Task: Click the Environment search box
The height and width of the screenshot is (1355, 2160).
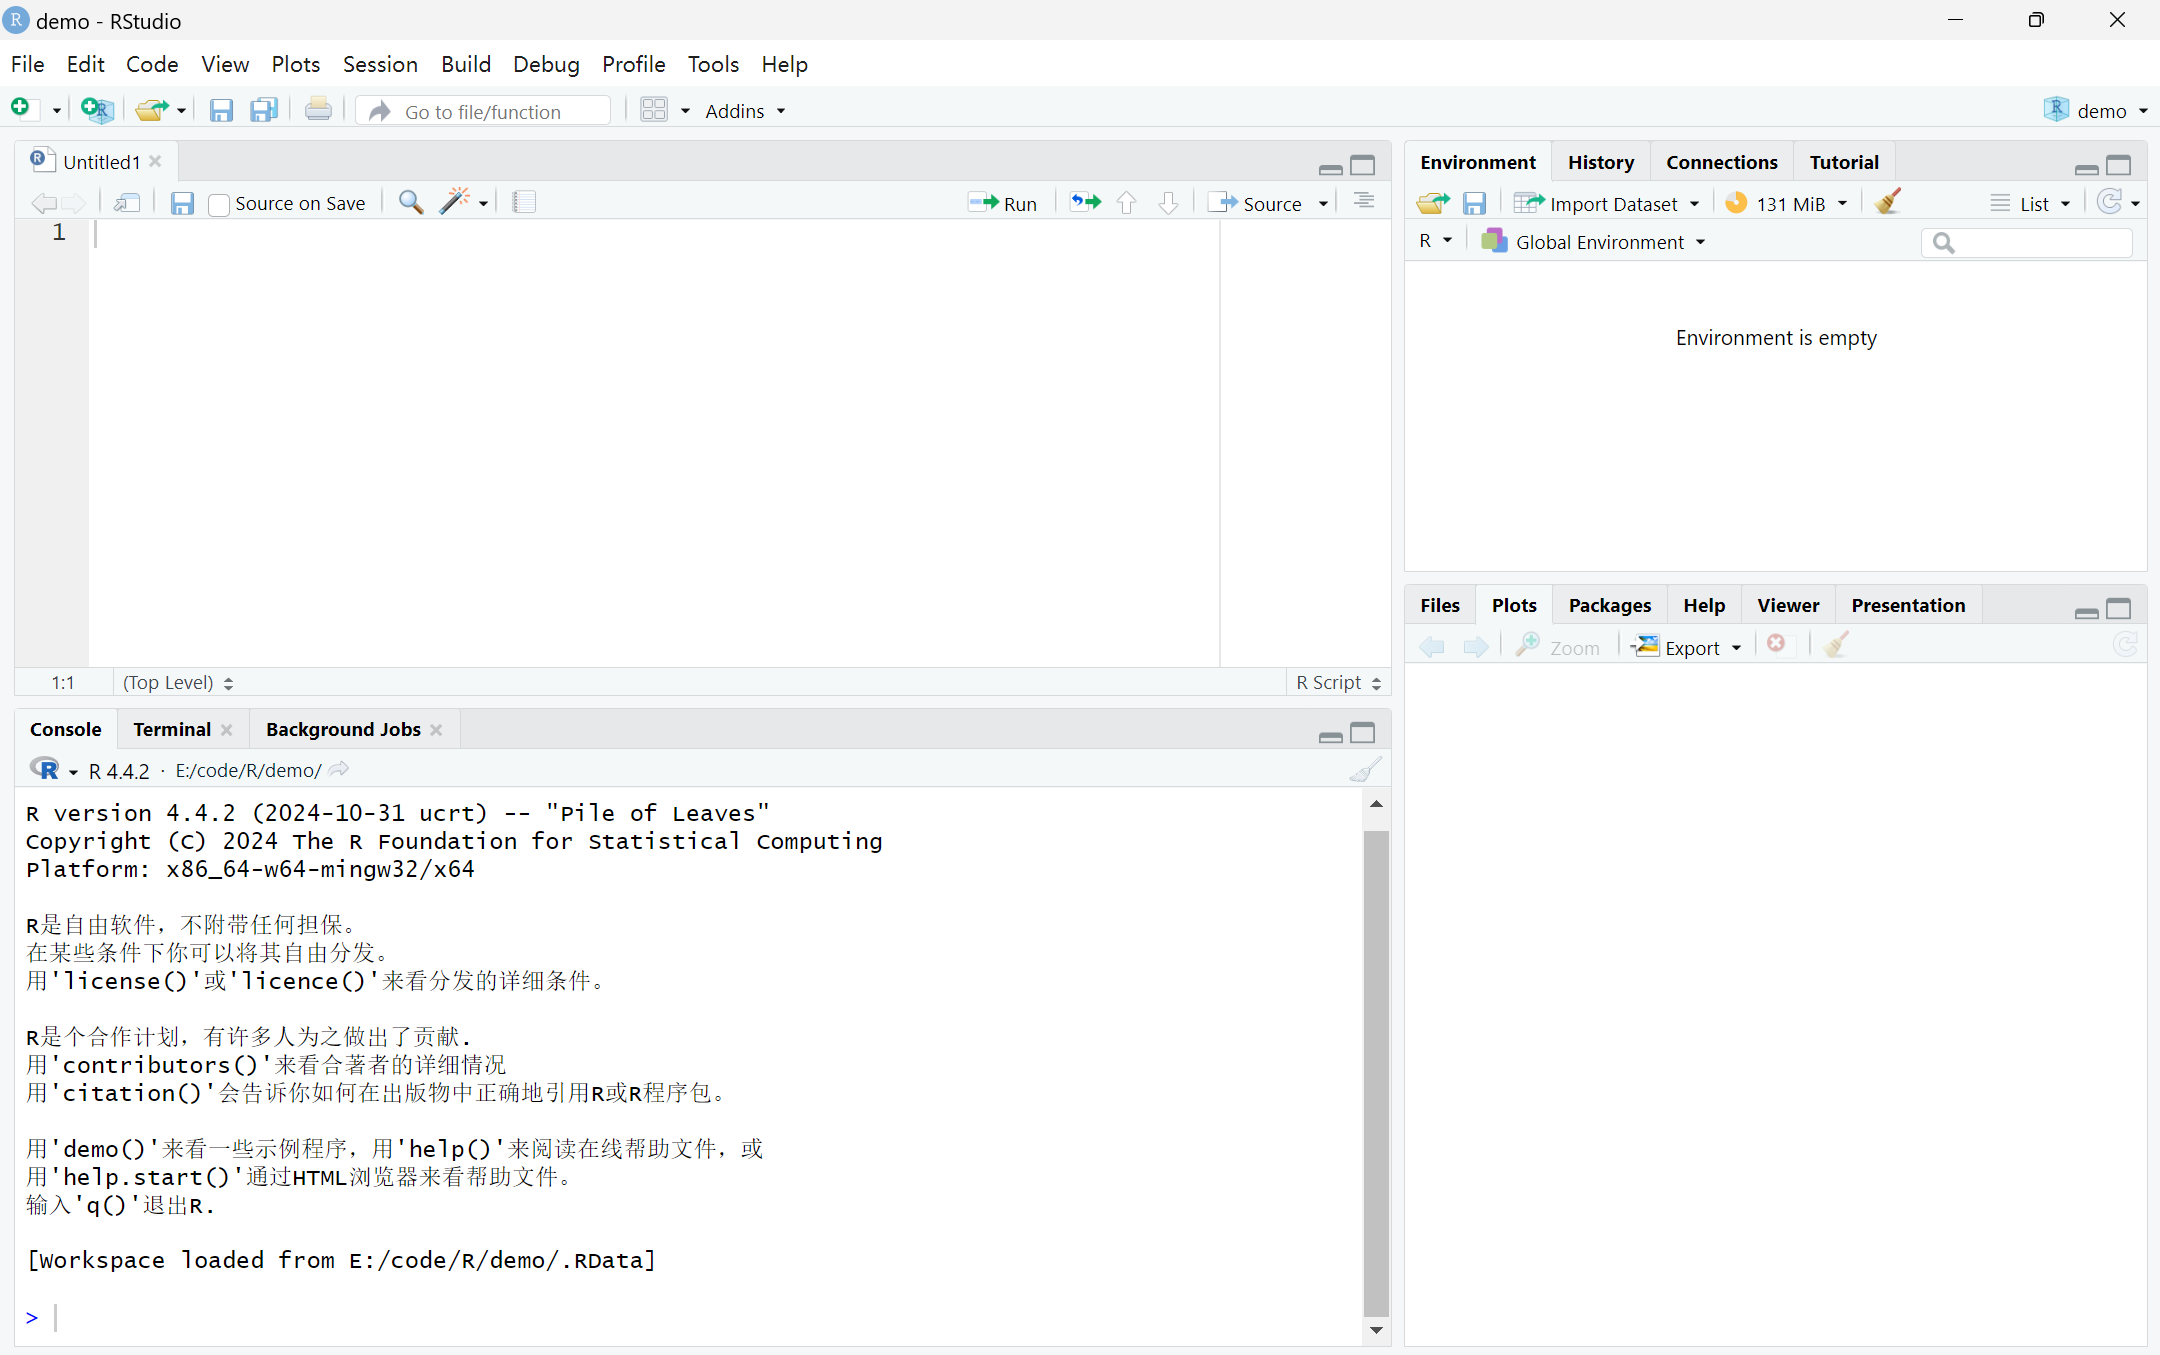Action: pos(2026,242)
